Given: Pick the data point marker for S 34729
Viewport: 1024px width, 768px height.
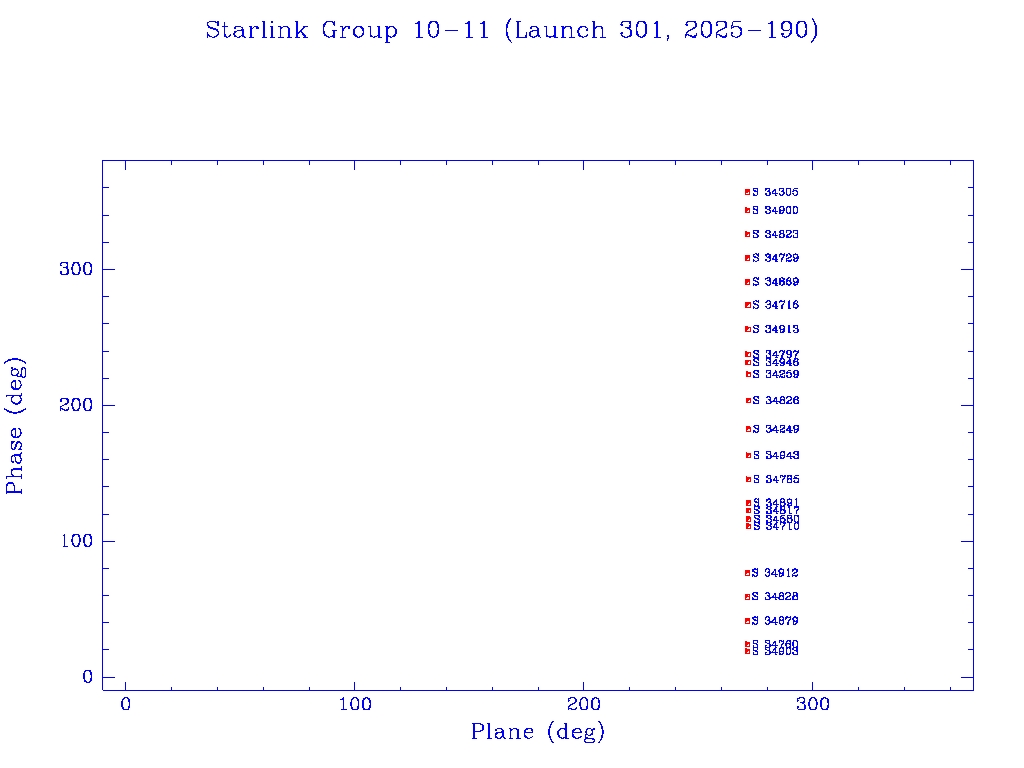Looking at the screenshot, I should click(x=747, y=258).
